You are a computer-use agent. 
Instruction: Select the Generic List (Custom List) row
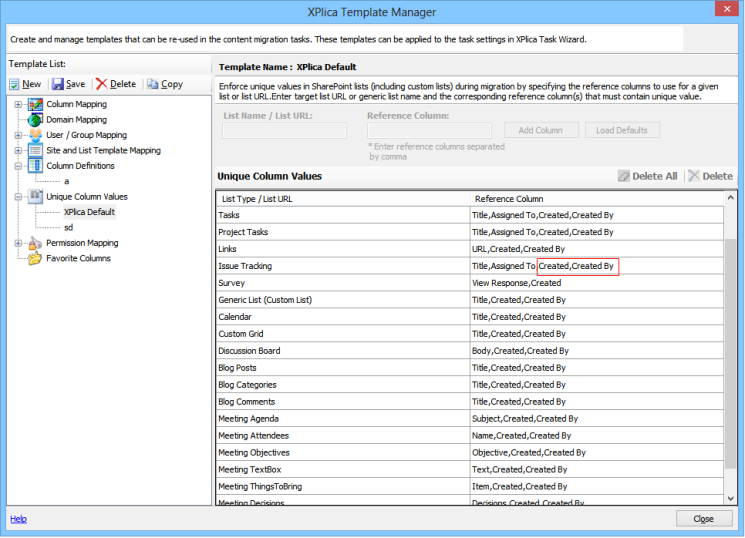(x=470, y=300)
